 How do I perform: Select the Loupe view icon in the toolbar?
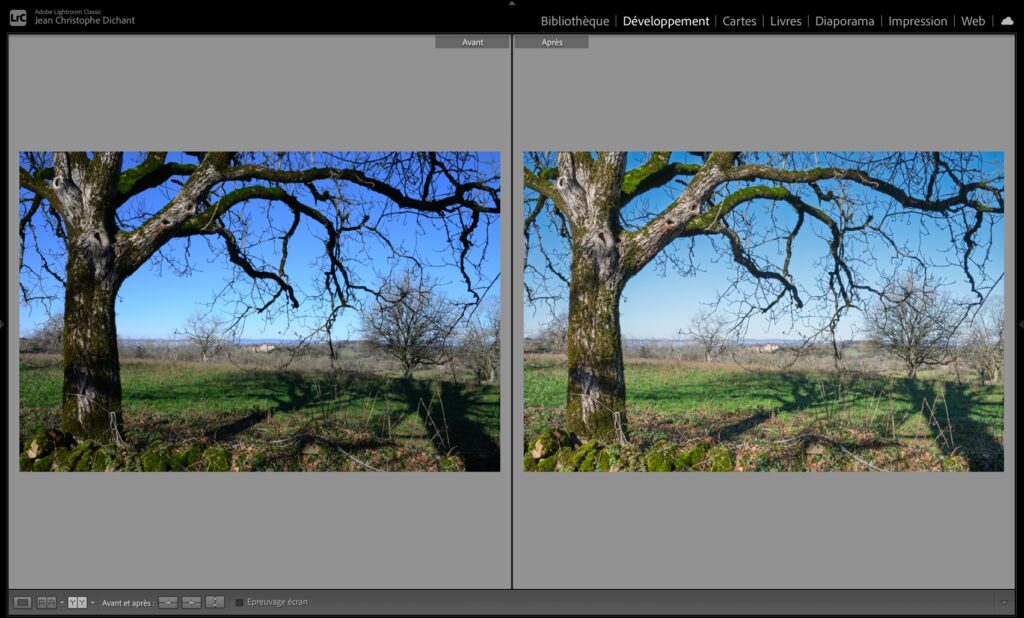coord(22,601)
